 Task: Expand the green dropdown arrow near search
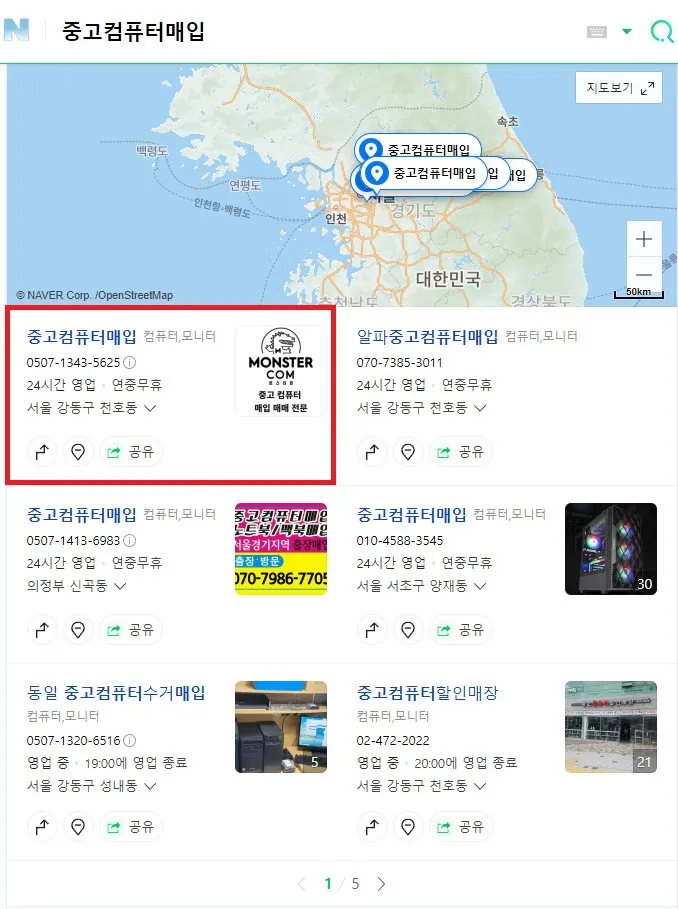[x=626, y=31]
